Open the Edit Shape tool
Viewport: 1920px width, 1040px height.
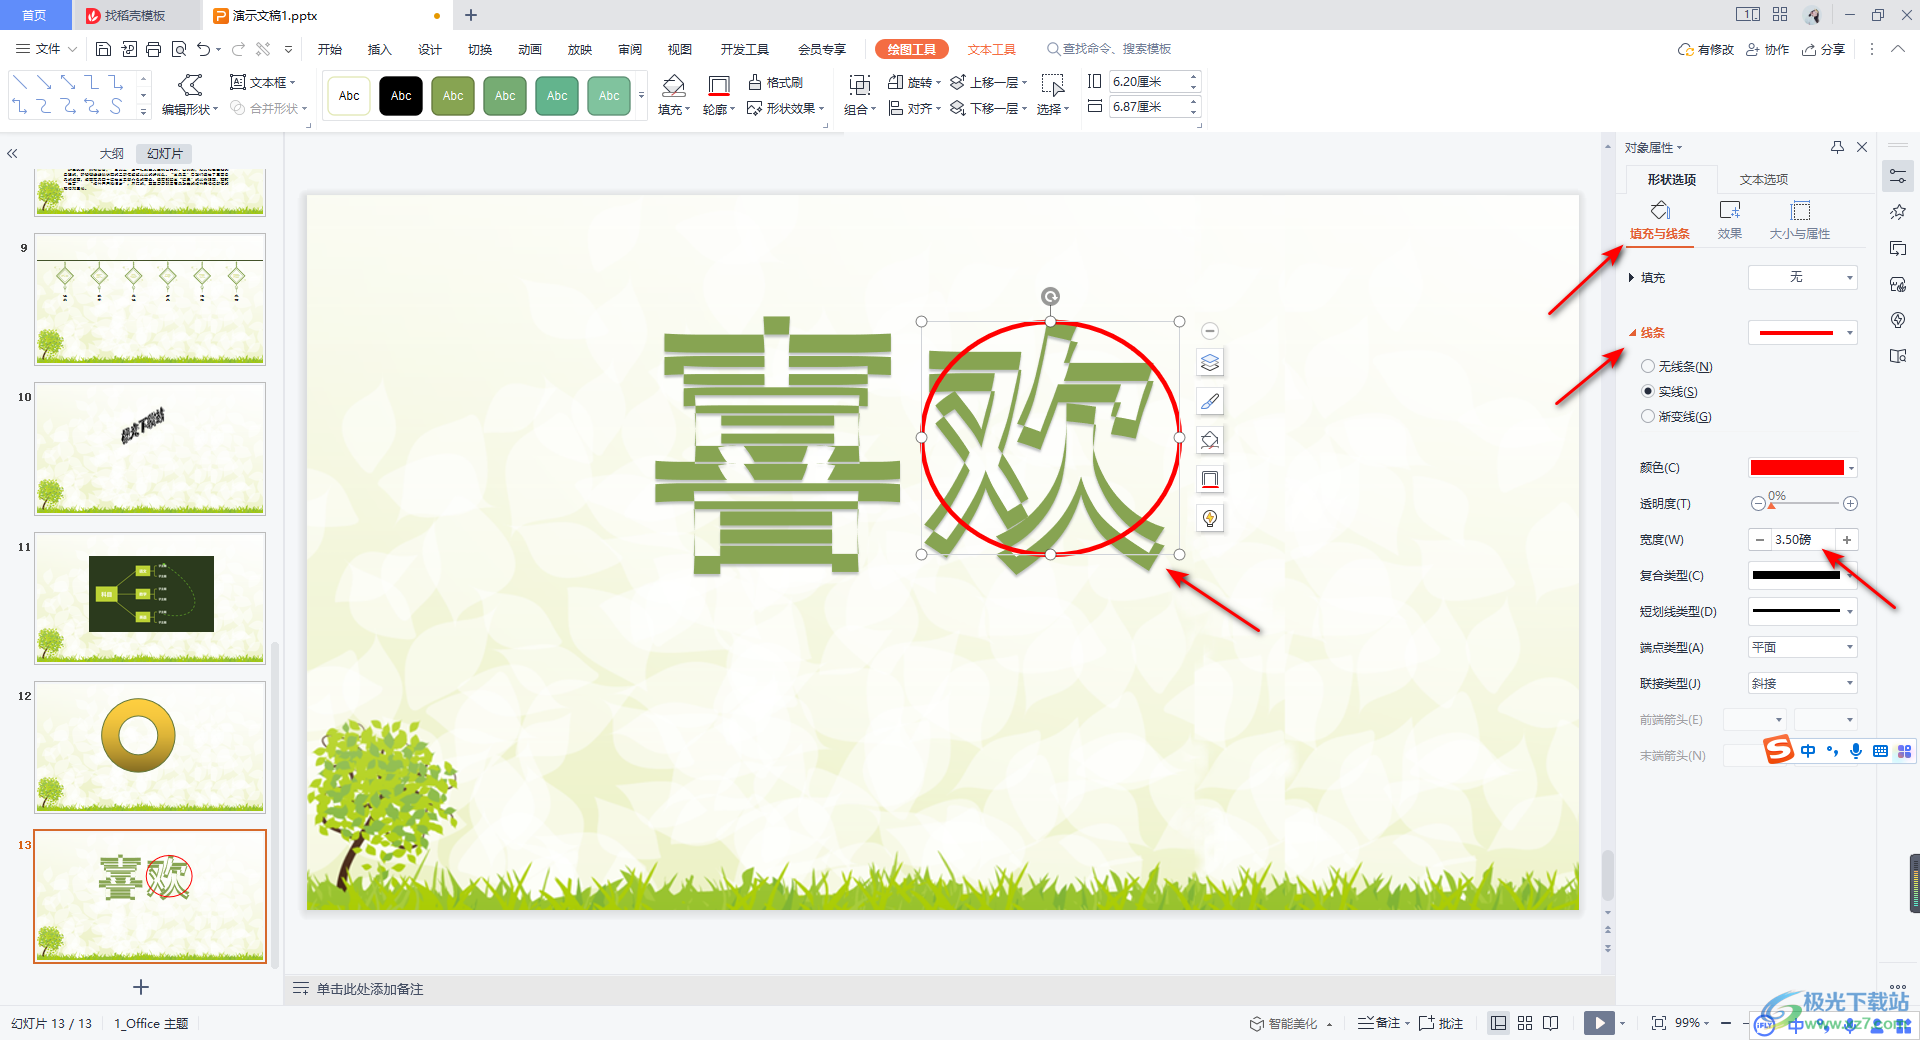(190, 95)
